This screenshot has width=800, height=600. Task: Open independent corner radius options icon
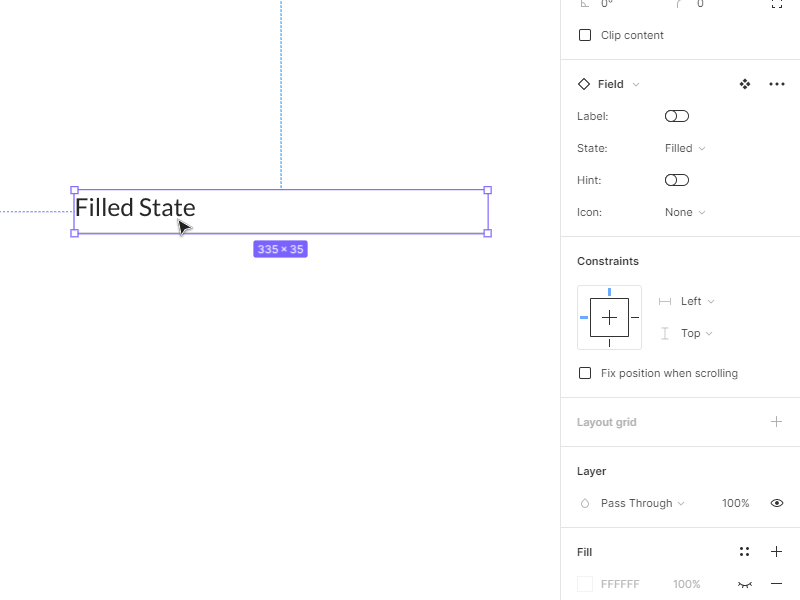coord(777,5)
